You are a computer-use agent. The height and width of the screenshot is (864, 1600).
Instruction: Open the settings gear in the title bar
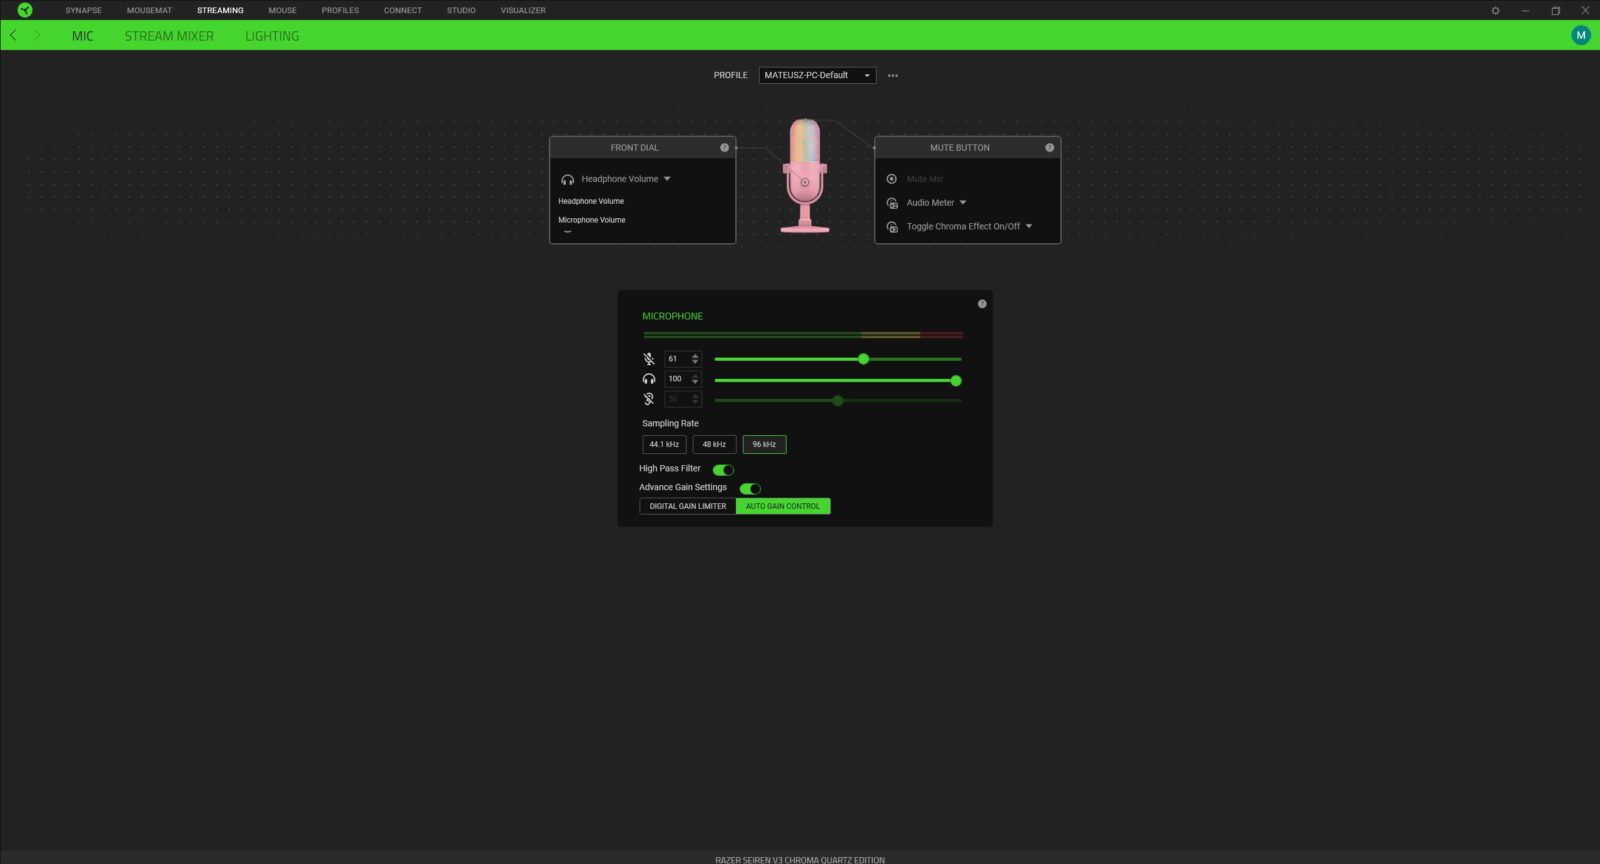pos(1496,11)
